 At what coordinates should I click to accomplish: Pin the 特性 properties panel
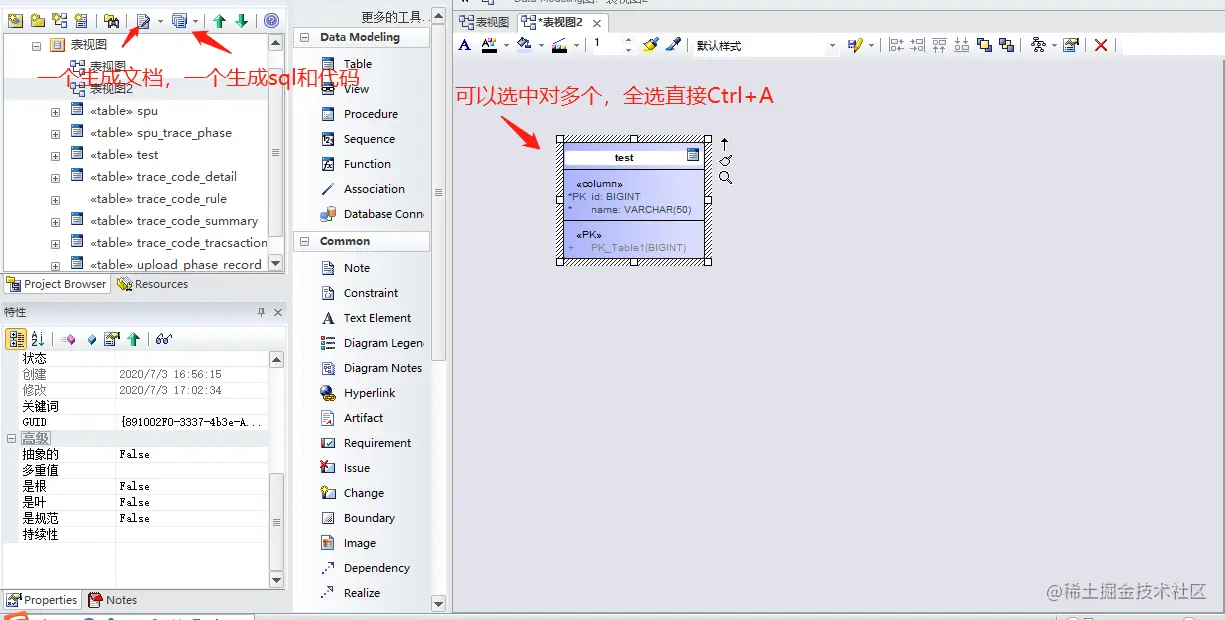coord(262,312)
